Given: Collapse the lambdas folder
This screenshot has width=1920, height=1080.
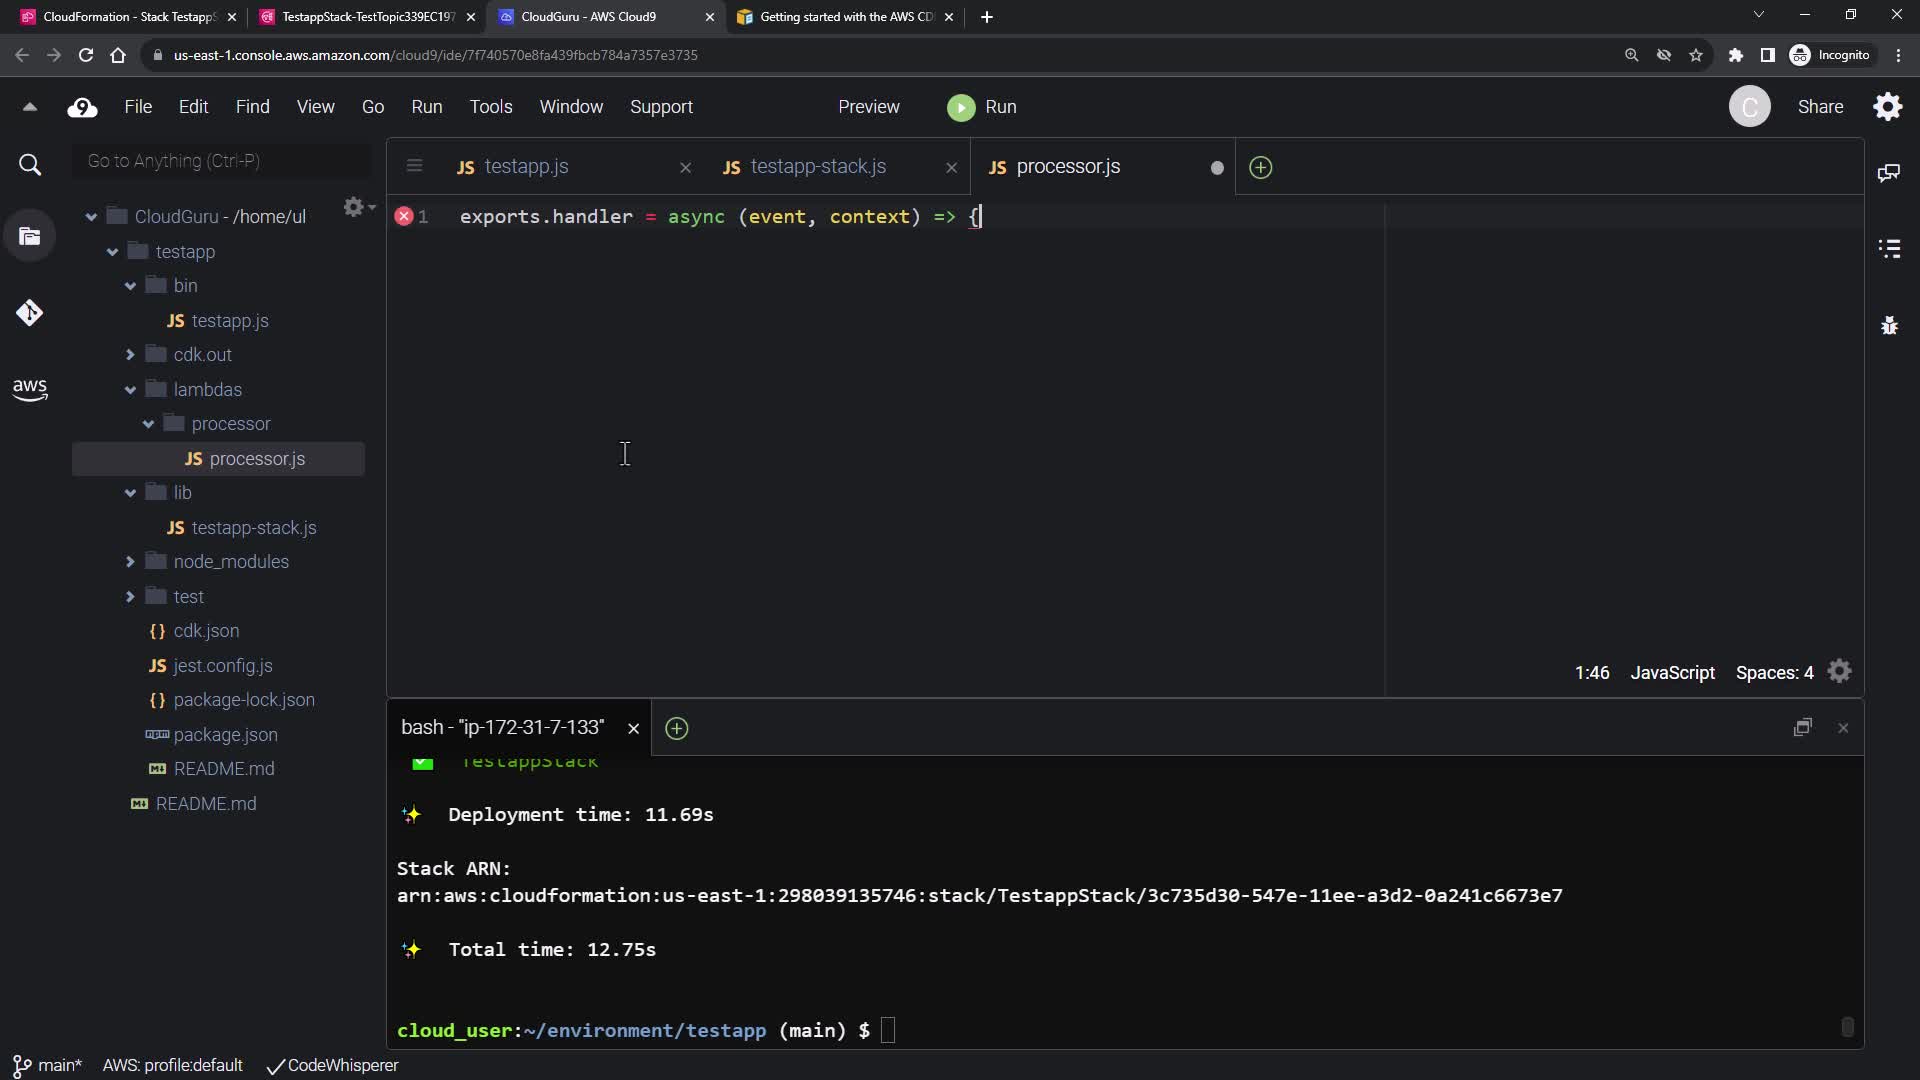Looking at the screenshot, I should point(130,390).
